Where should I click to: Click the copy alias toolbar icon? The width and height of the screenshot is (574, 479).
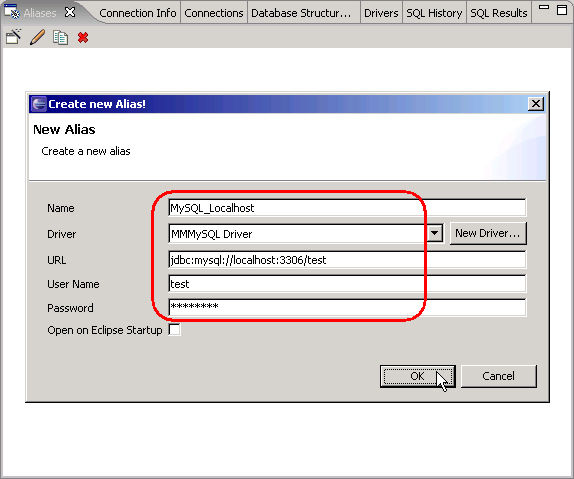[60, 37]
